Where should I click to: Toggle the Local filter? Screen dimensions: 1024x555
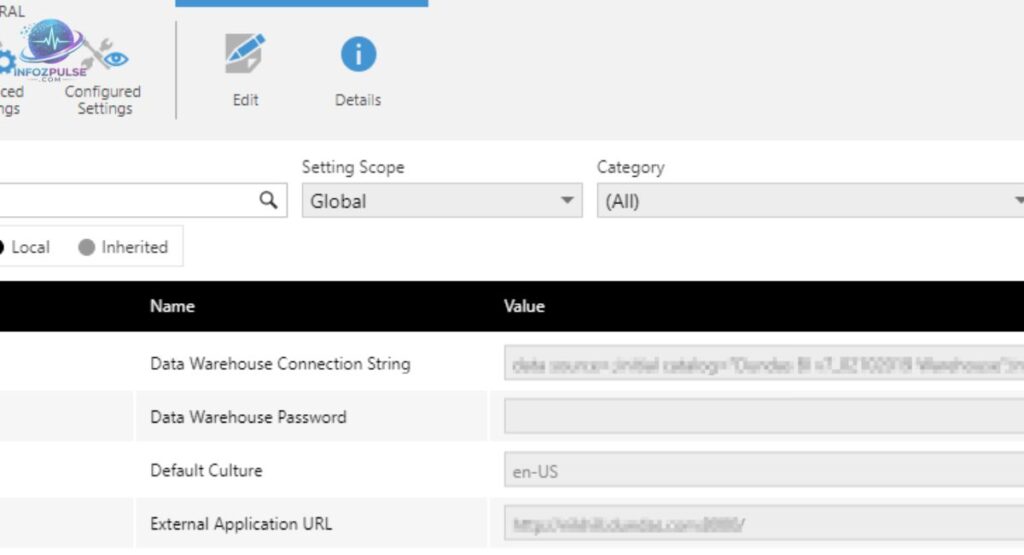pos(25,247)
